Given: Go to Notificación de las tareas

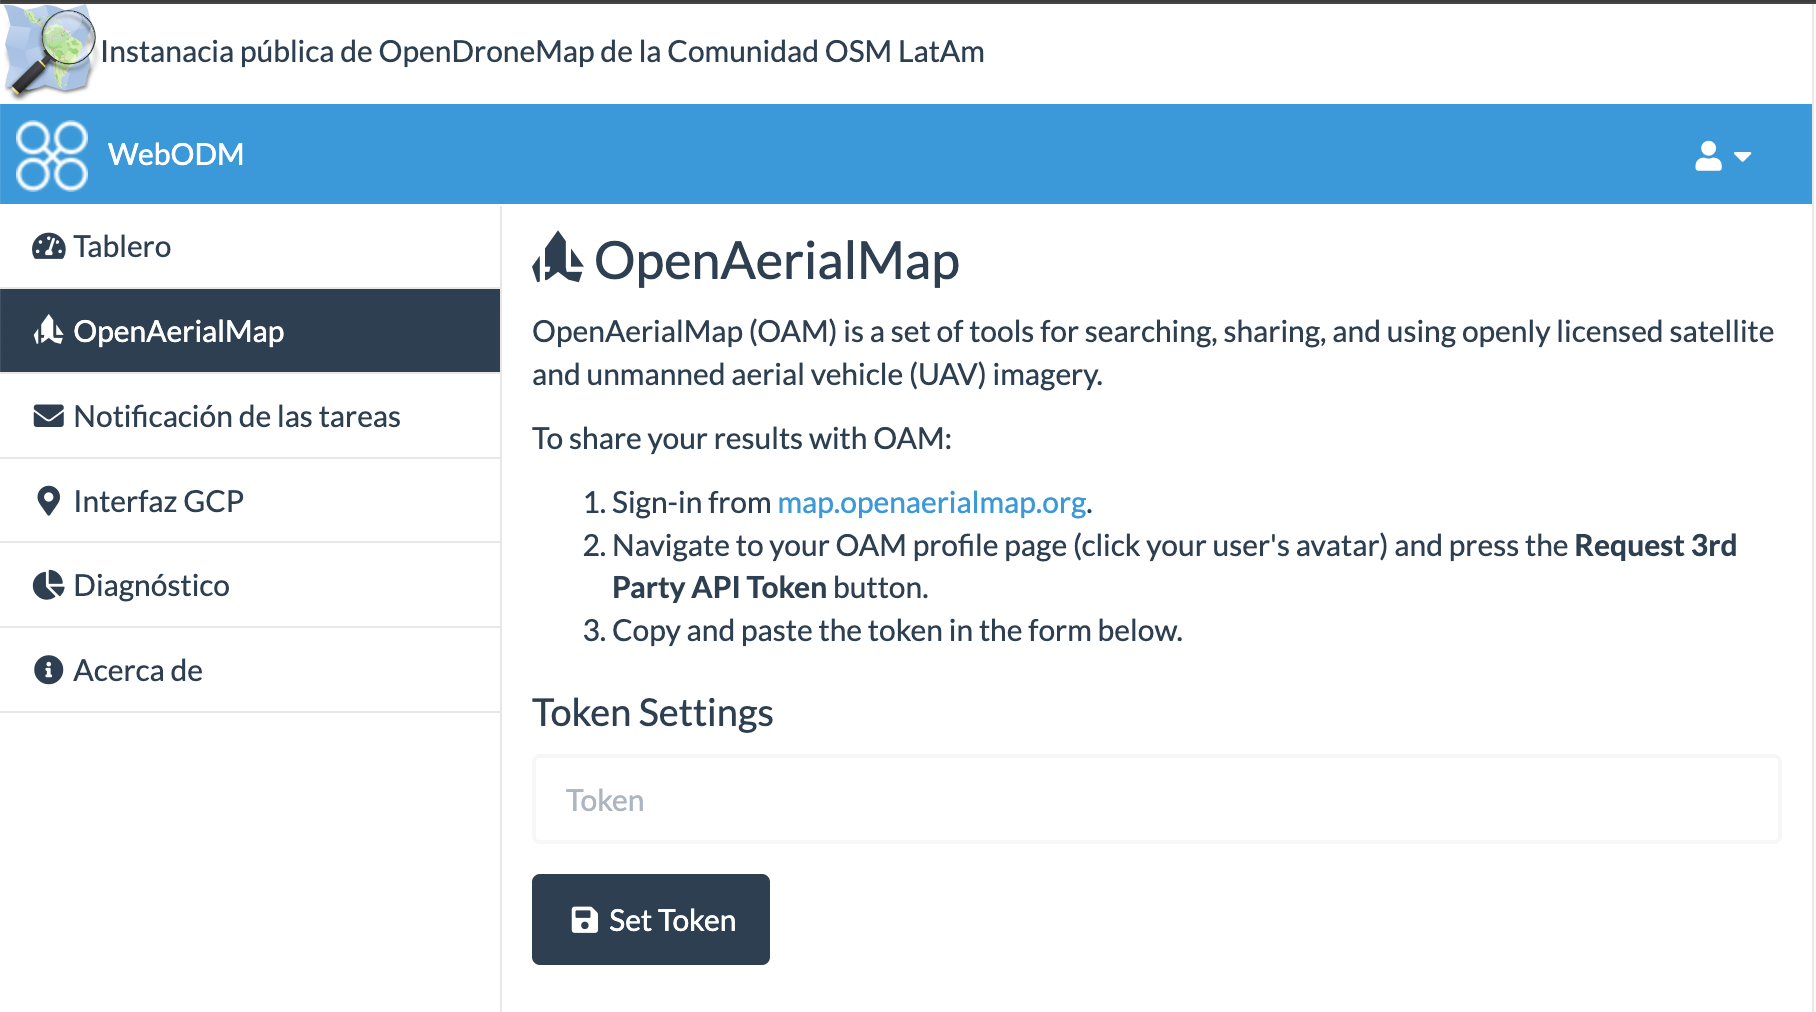Looking at the screenshot, I should (250, 416).
